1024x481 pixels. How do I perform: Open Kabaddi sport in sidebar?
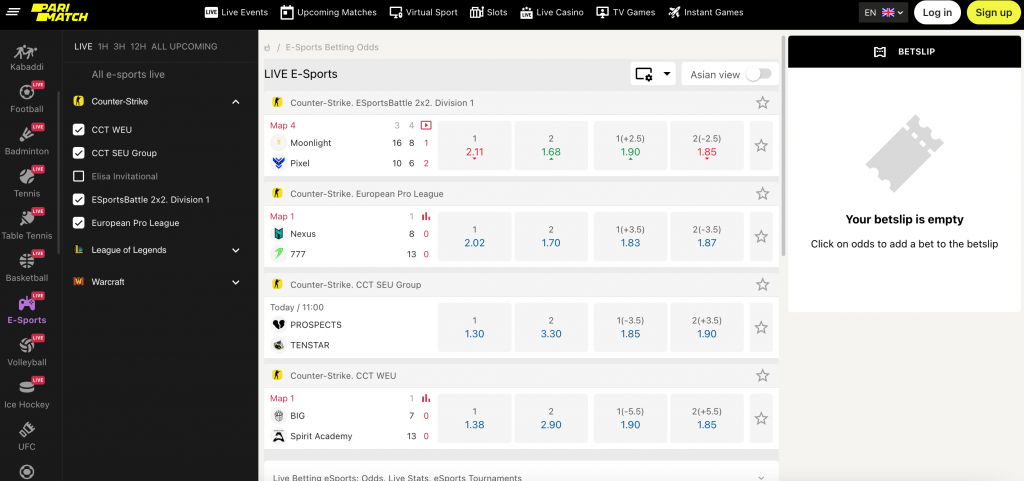27,57
